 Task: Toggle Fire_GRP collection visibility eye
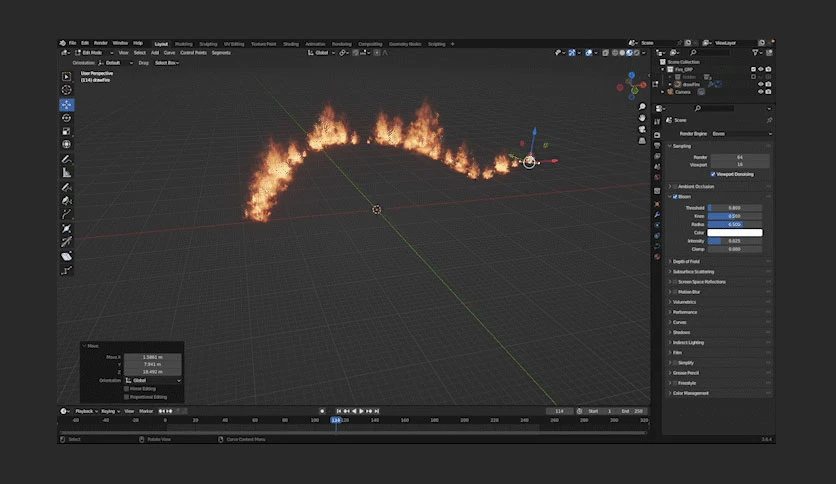(761, 69)
